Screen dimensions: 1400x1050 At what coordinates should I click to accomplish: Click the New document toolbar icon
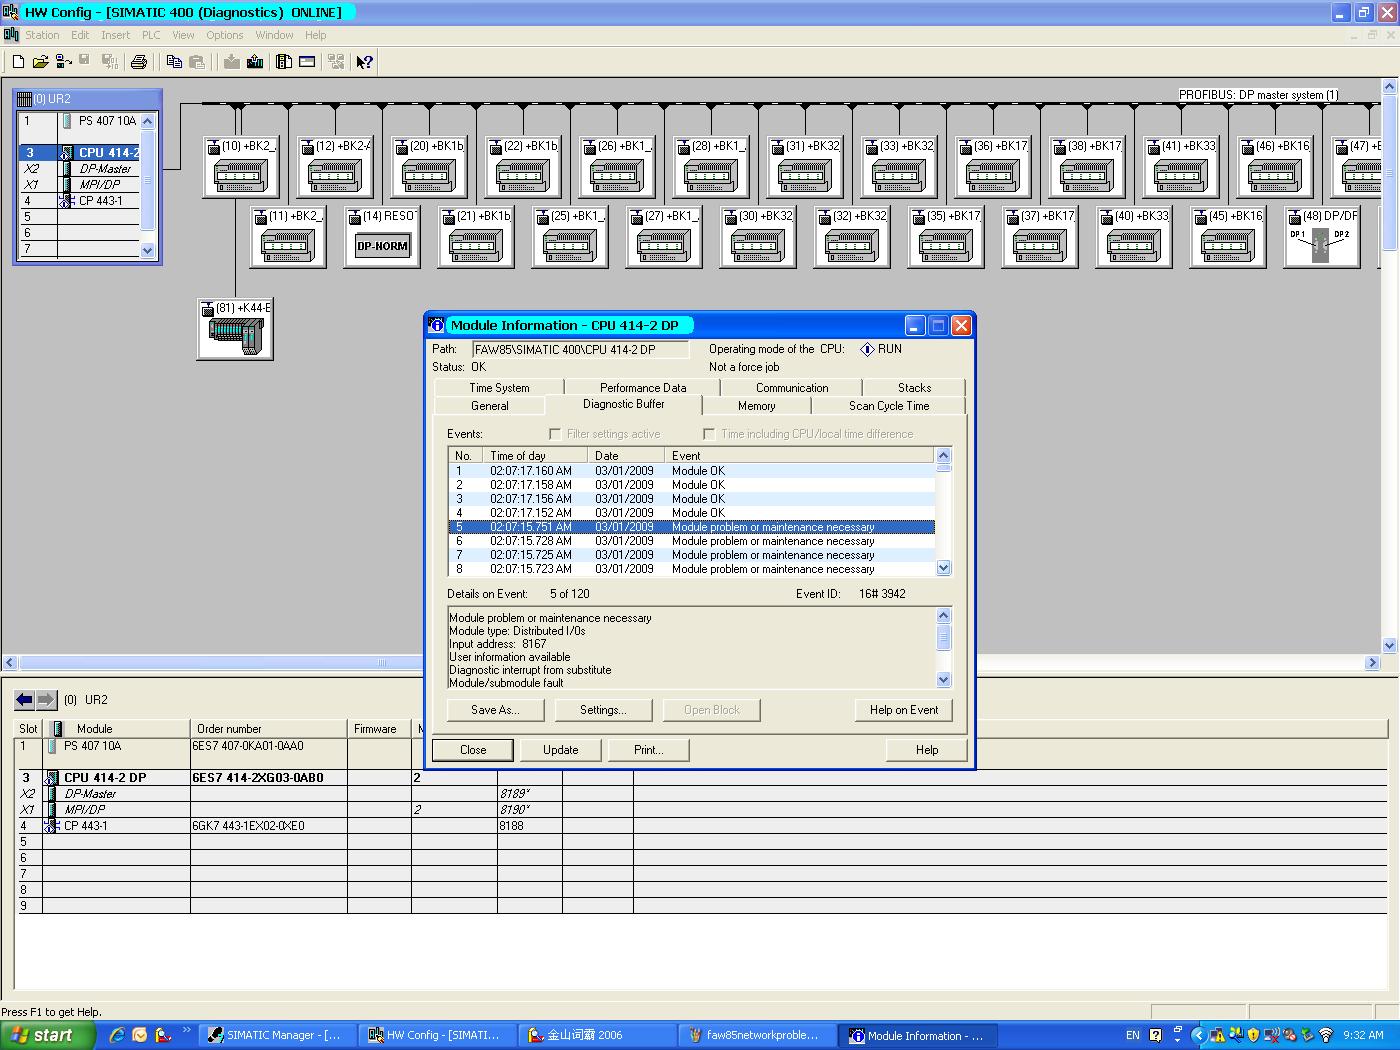[x=18, y=62]
